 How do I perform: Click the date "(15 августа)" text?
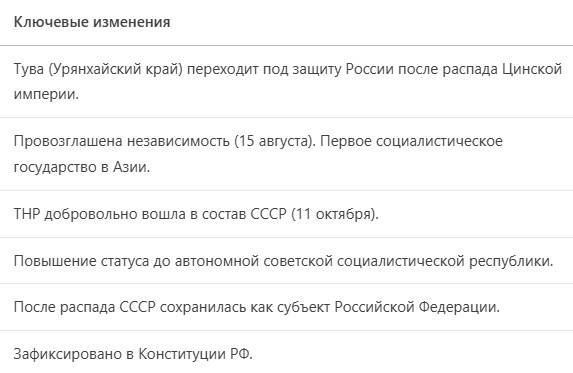point(275,141)
